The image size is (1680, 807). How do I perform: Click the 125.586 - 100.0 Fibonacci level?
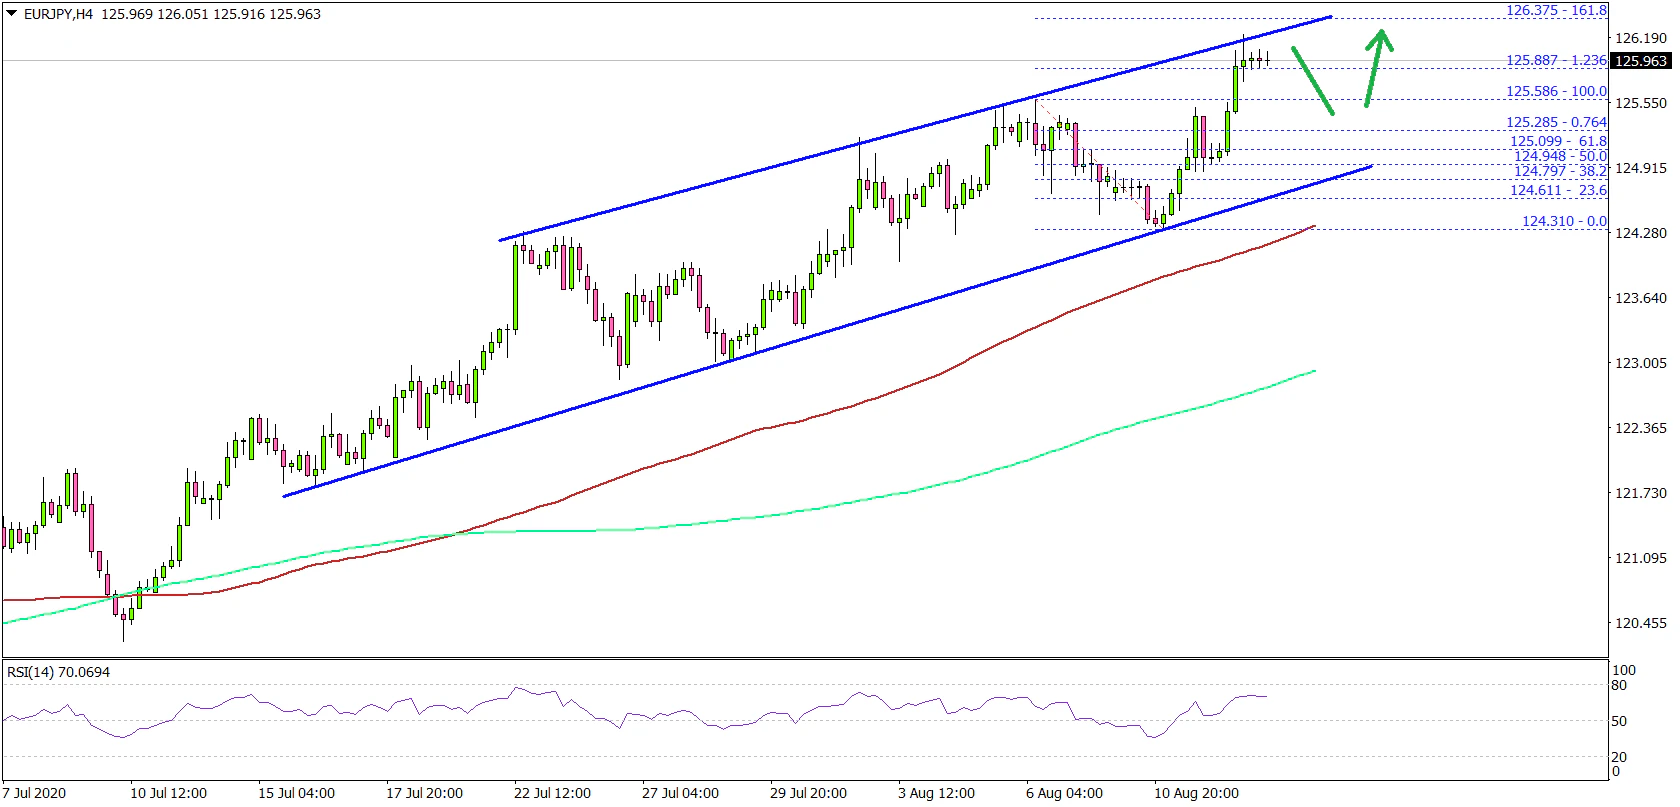click(1556, 91)
